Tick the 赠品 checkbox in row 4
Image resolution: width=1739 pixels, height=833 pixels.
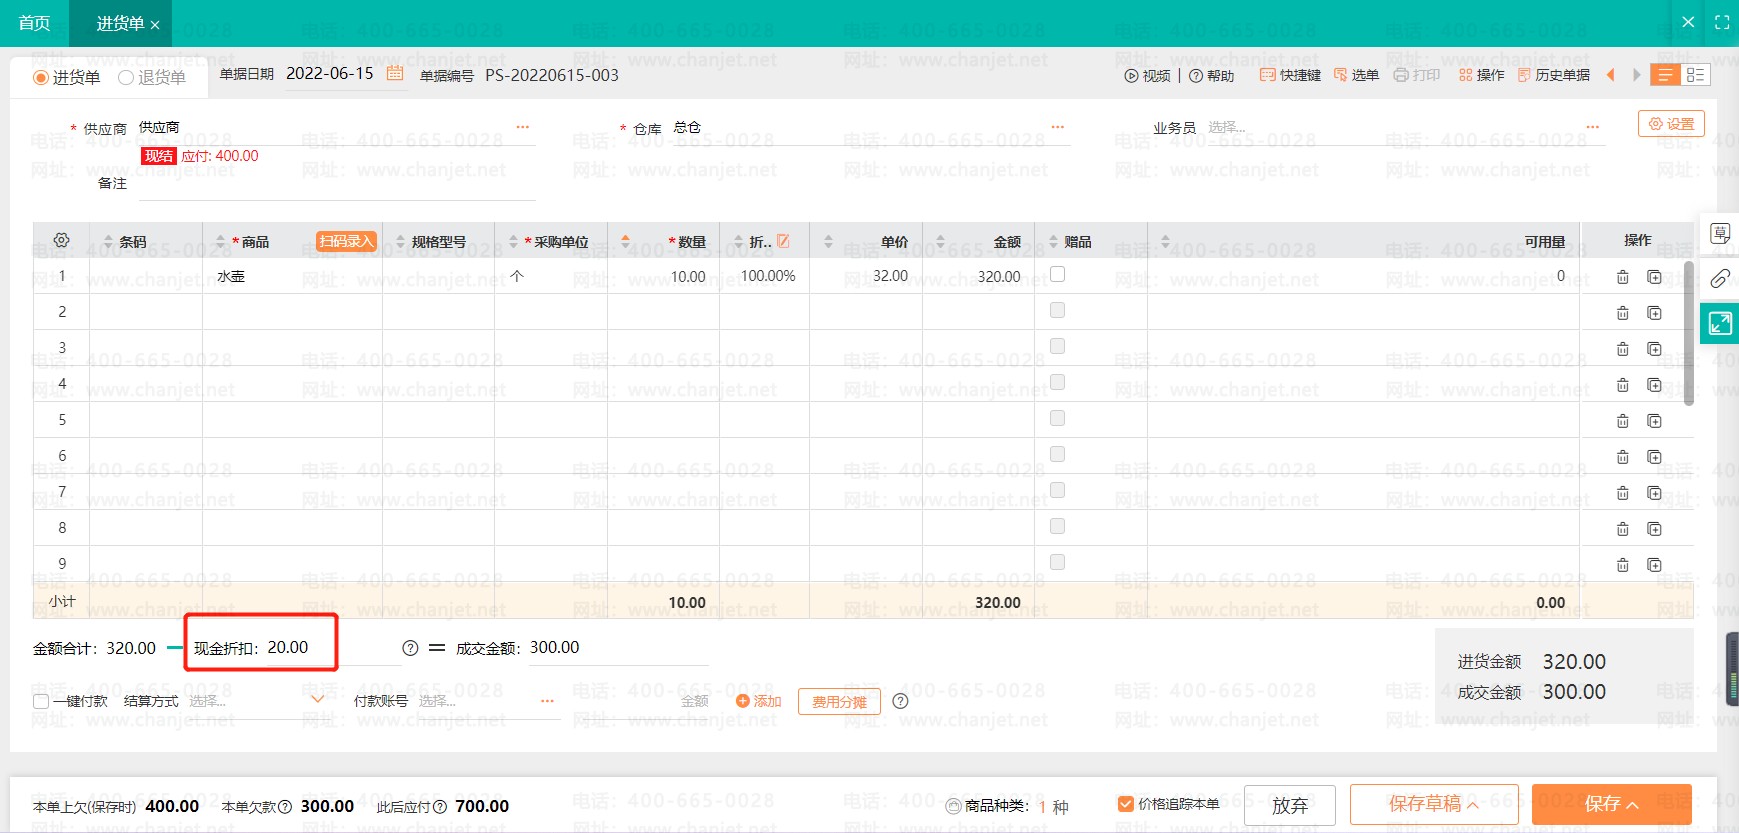pos(1057,382)
